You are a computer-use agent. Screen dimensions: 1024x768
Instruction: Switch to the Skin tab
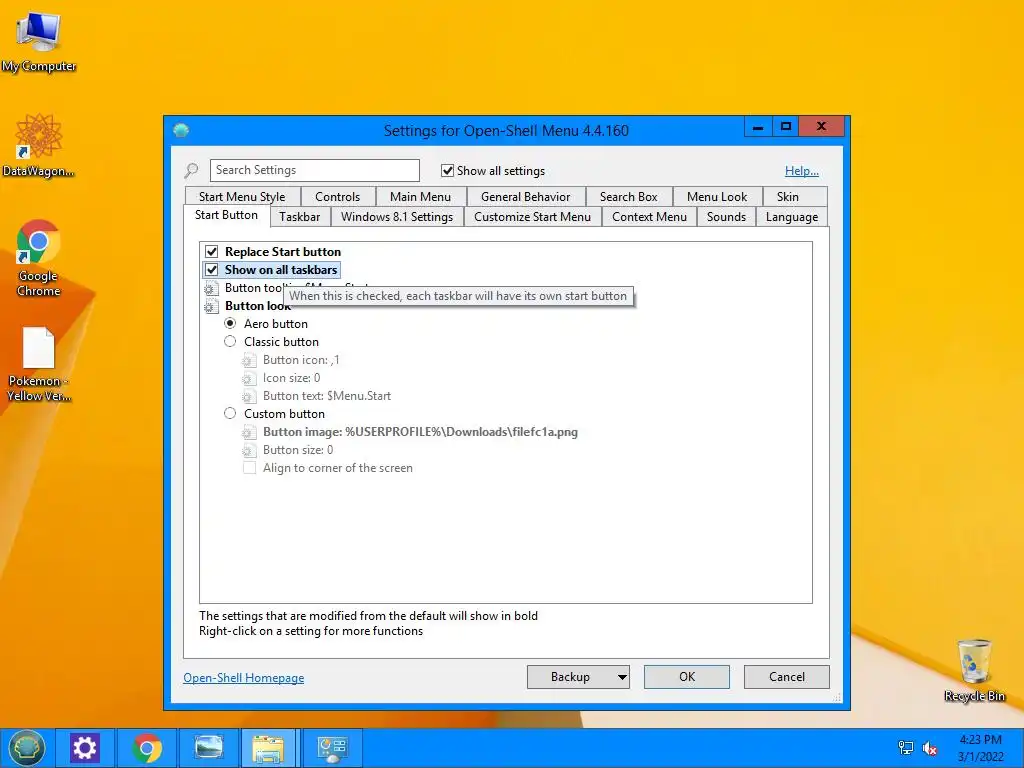click(788, 197)
